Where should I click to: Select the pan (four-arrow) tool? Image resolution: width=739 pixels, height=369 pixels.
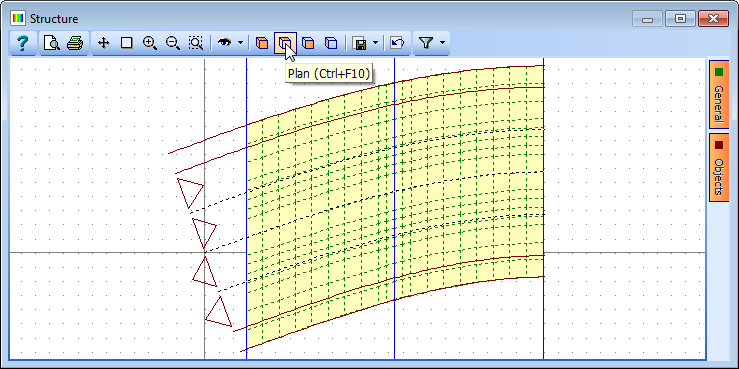103,43
